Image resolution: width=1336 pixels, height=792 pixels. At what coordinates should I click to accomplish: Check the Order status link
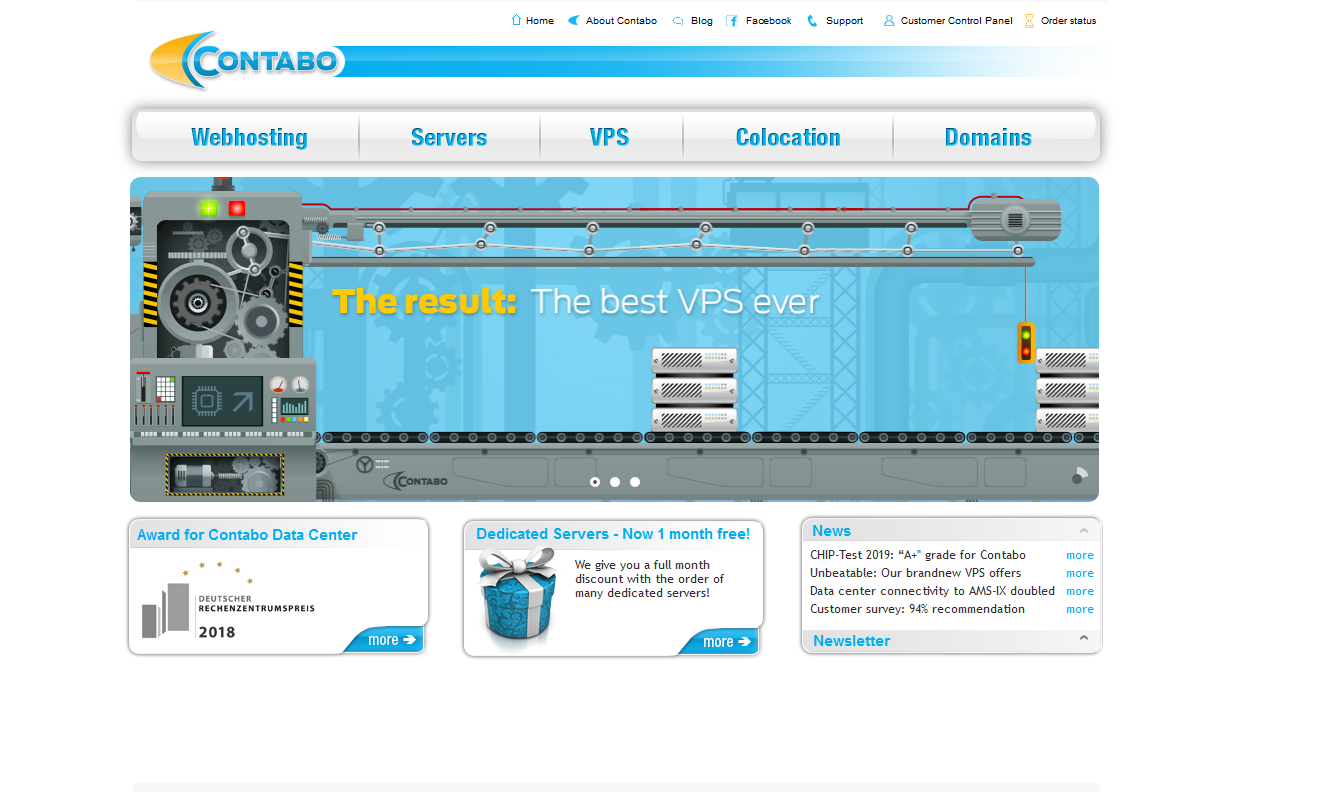coord(1069,21)
